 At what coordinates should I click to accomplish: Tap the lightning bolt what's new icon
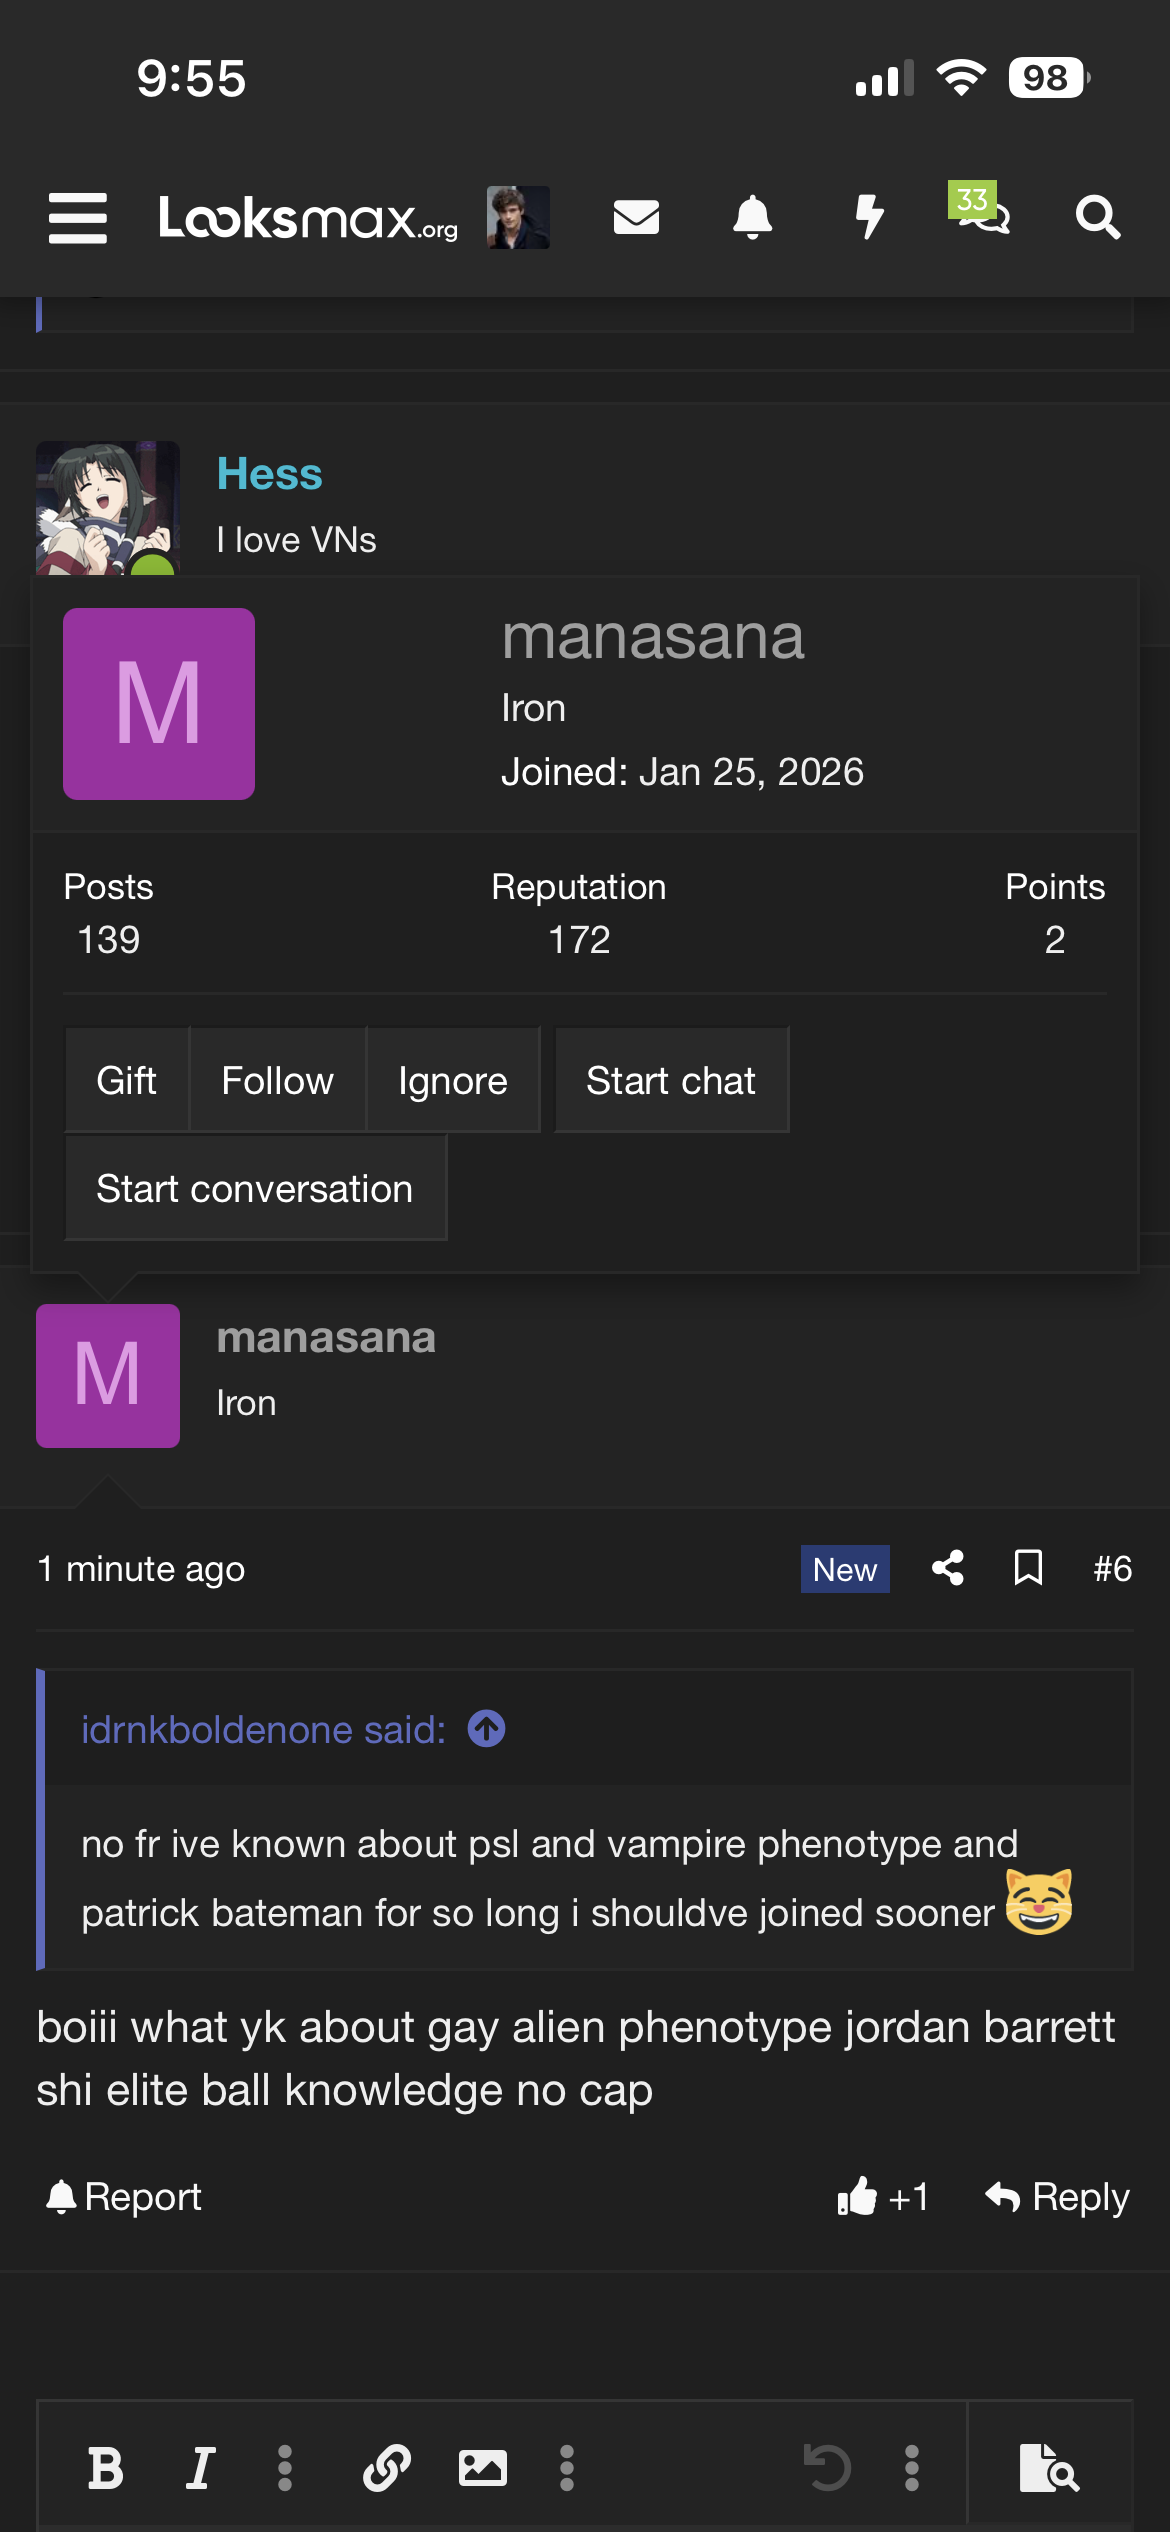pyautogui.click(x=870, y=217)
